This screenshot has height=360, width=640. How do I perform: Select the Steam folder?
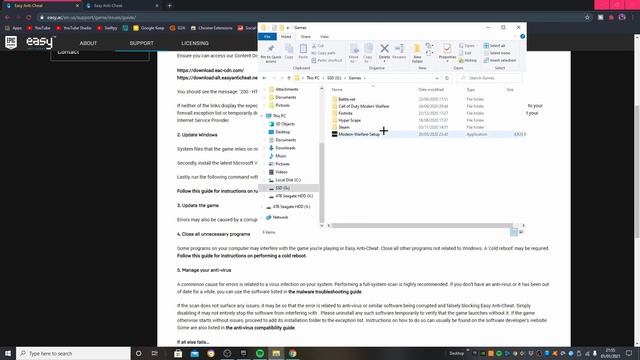344,127
